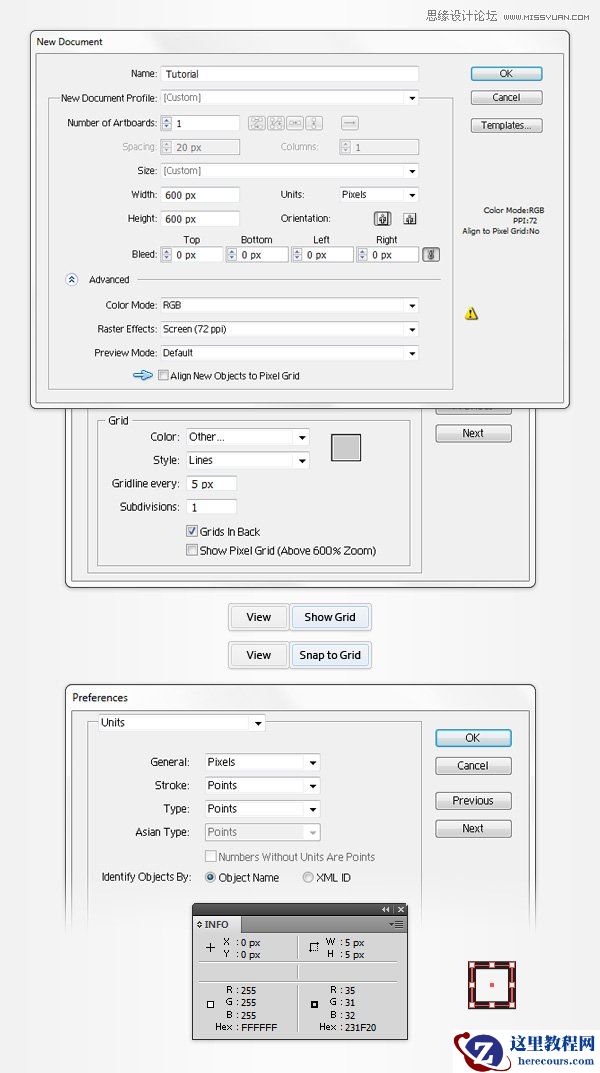
Task: Click the change artboard layout direction arrow icon
Action: [x=350, y=123]
